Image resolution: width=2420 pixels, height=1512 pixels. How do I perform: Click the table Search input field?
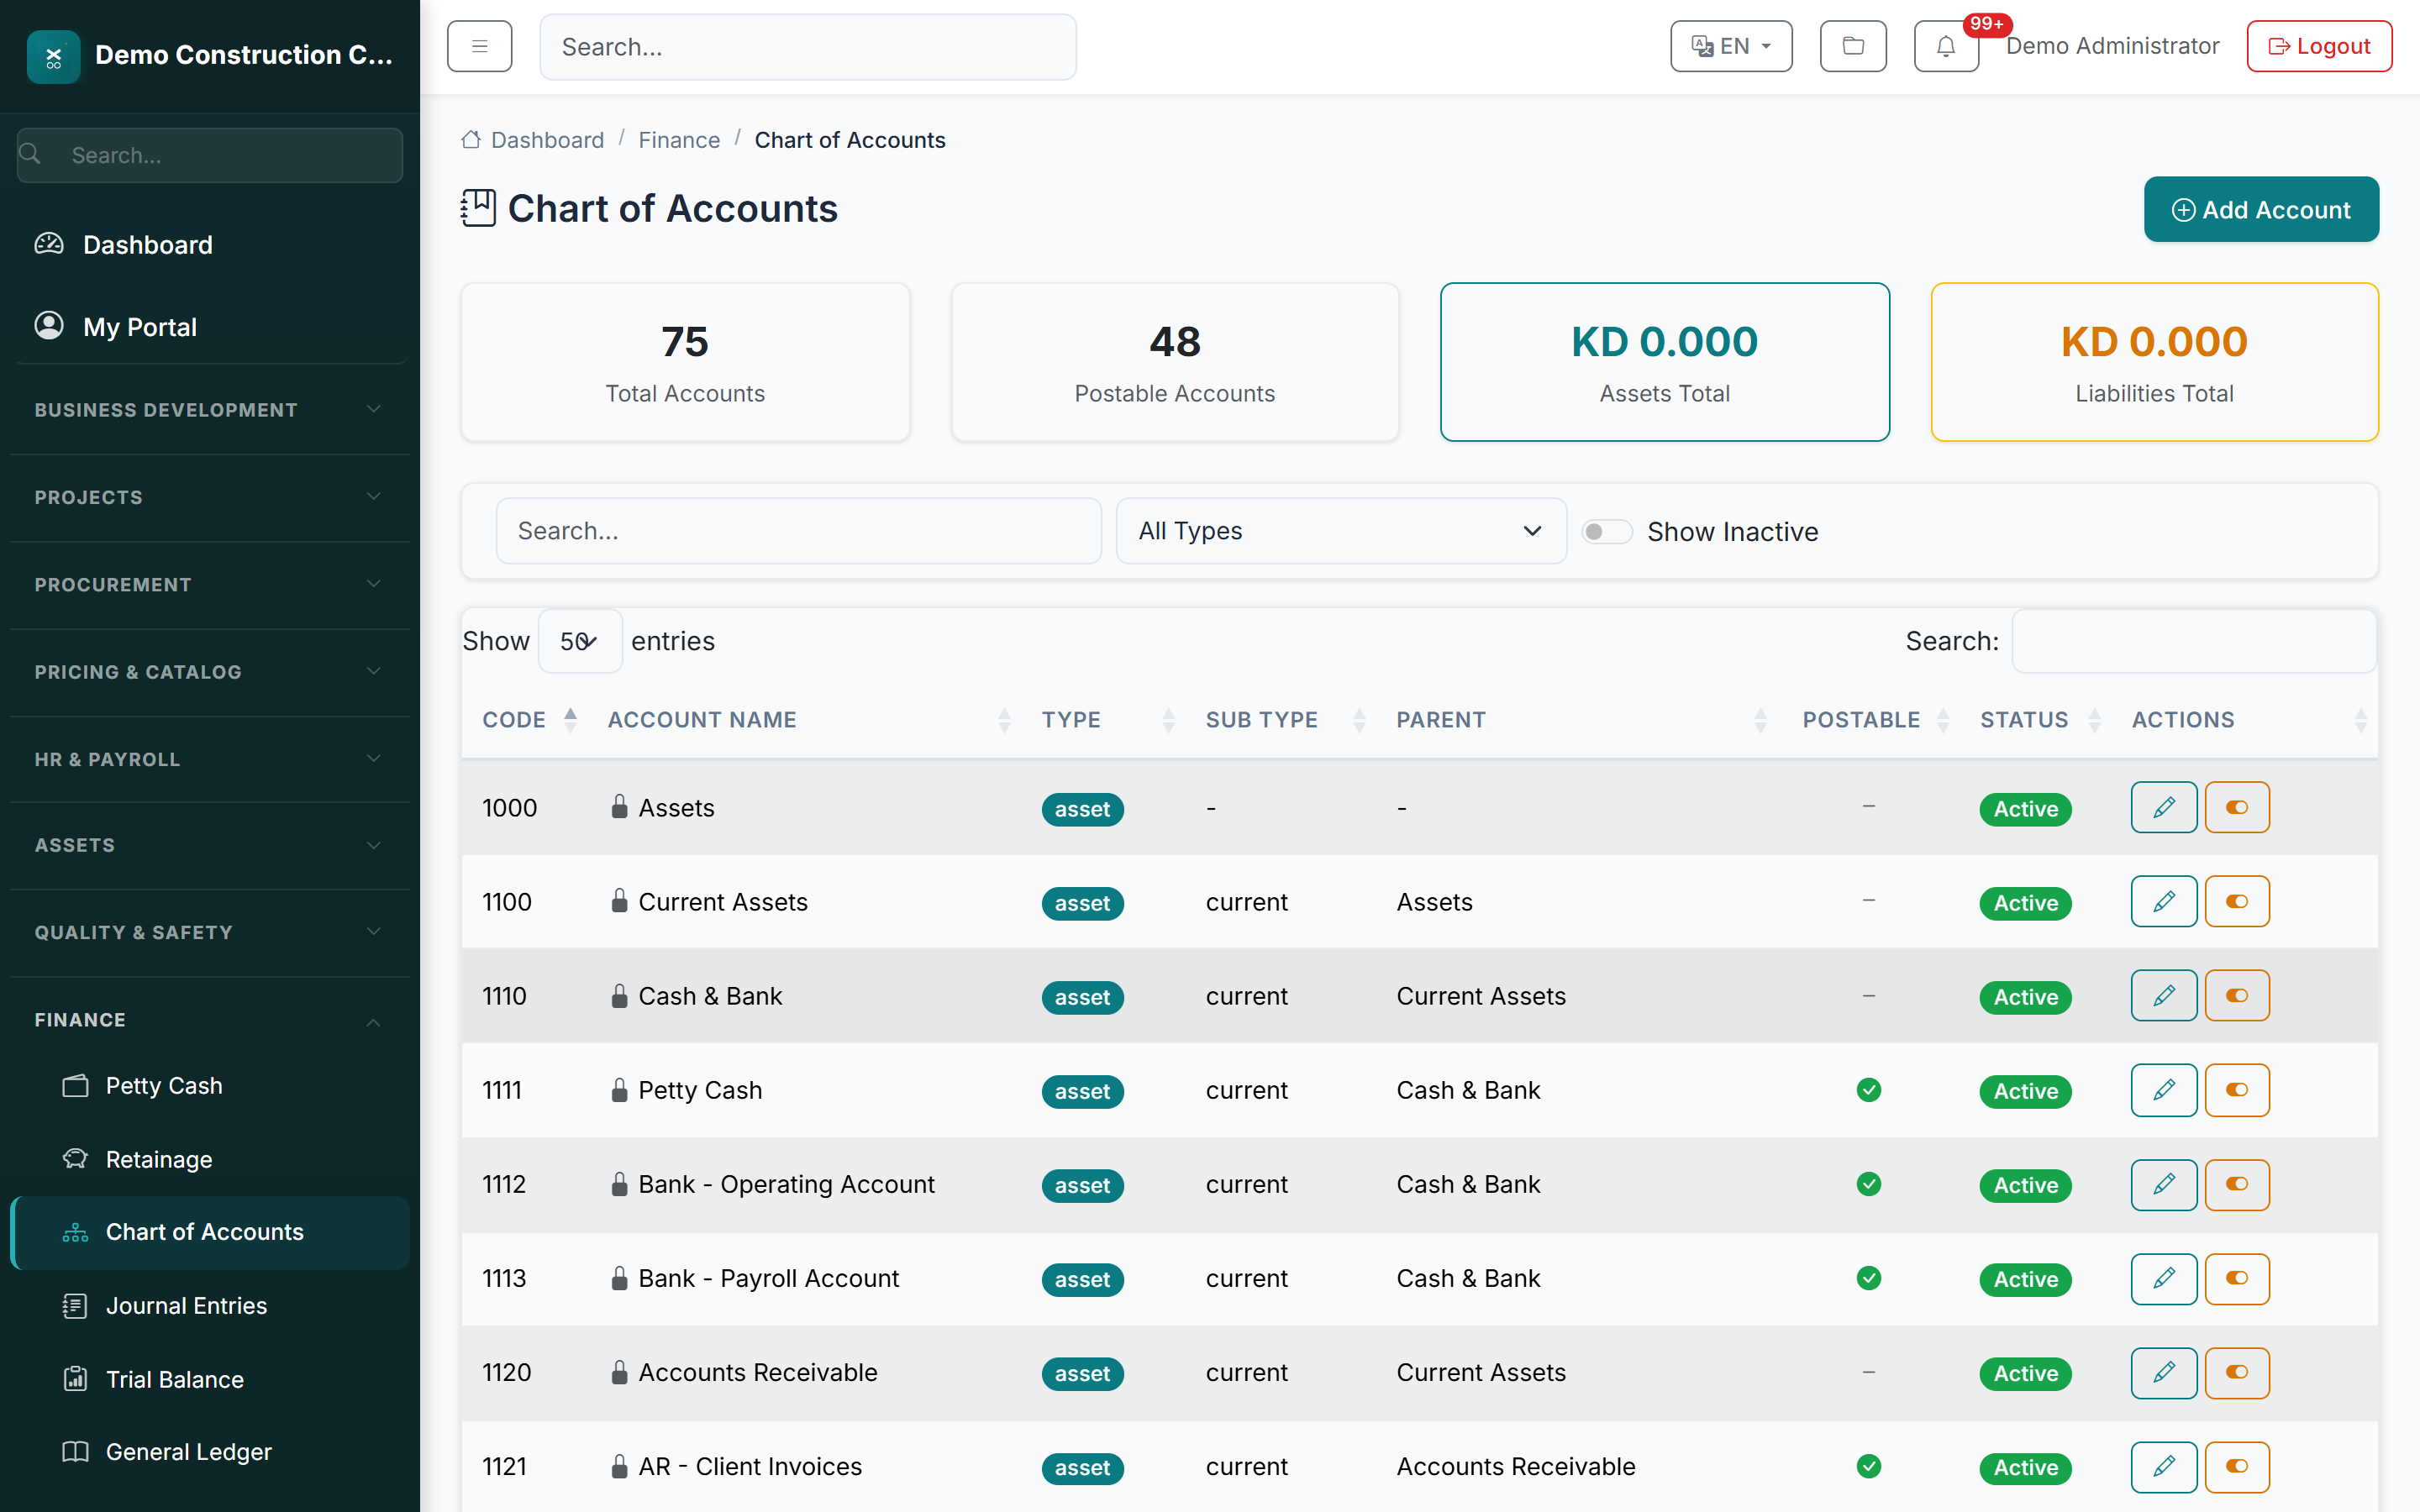(2194, 641)
